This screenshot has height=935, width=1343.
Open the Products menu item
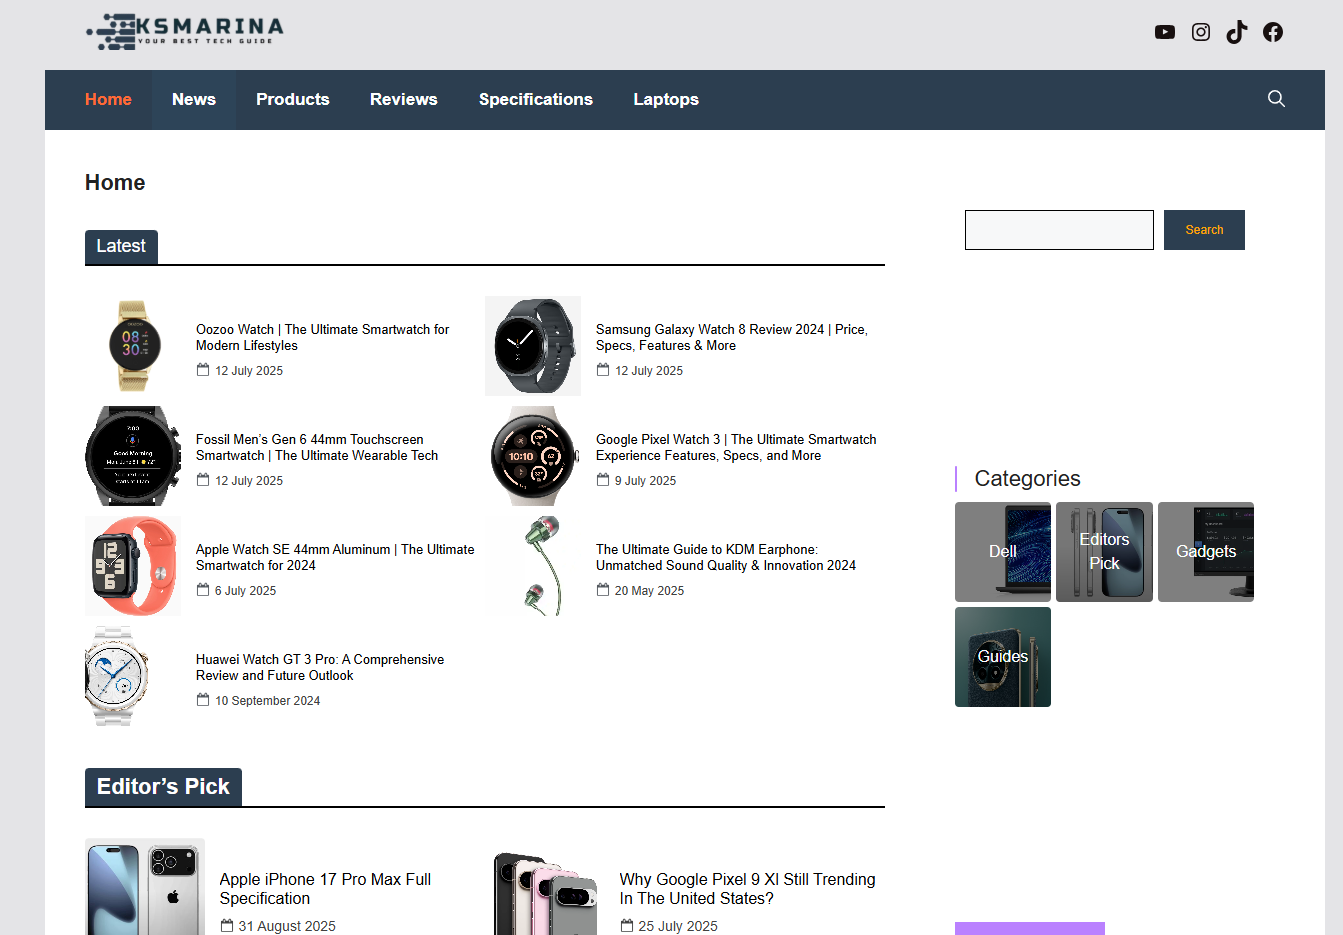pyautogui.click(x=292, y=100)
